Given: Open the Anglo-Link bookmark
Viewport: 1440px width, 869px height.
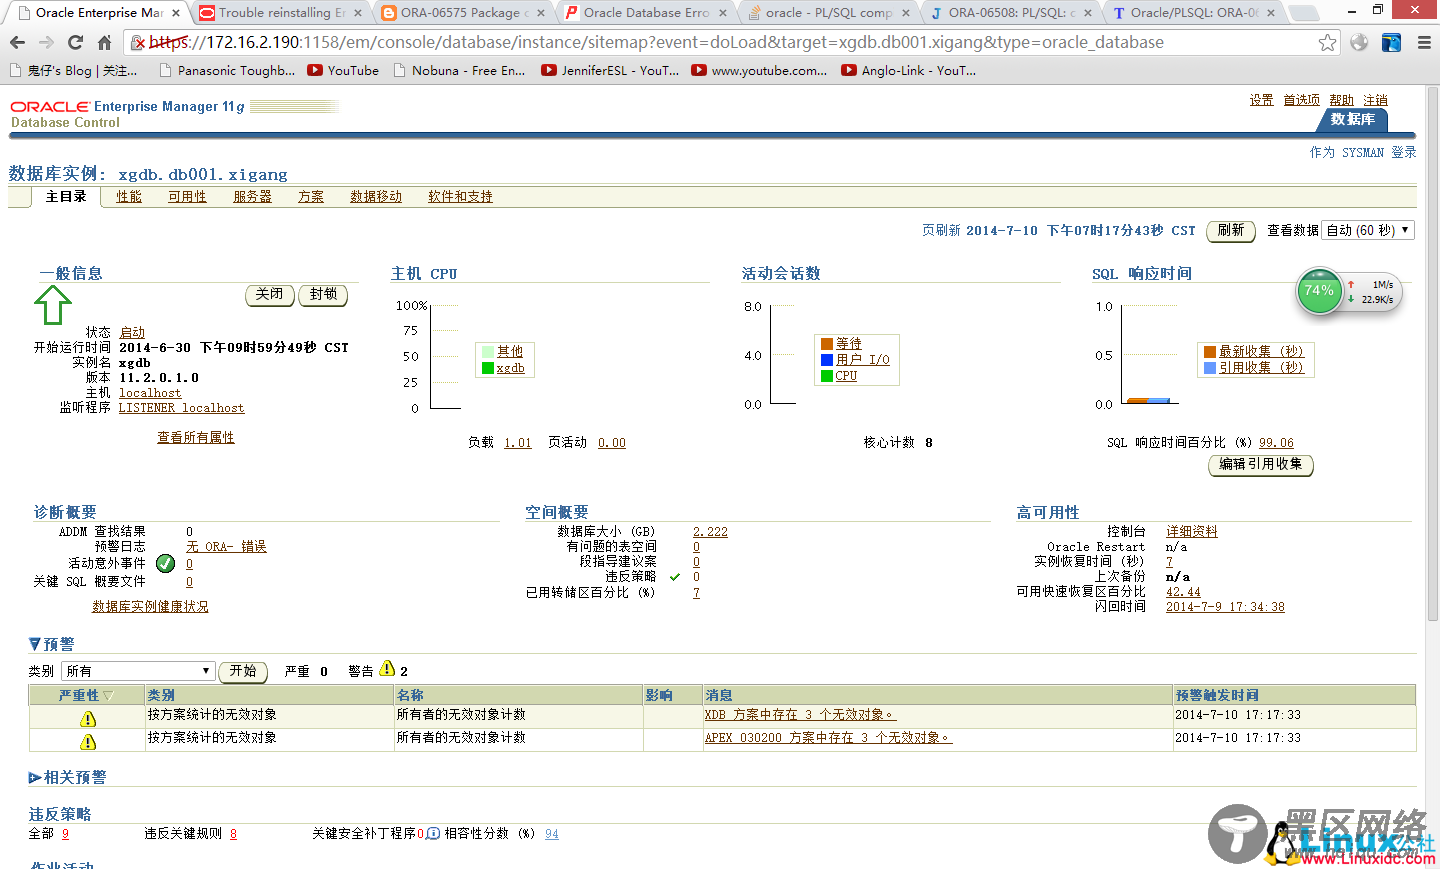Looking at the screenshot, I should tap(909, 70).
